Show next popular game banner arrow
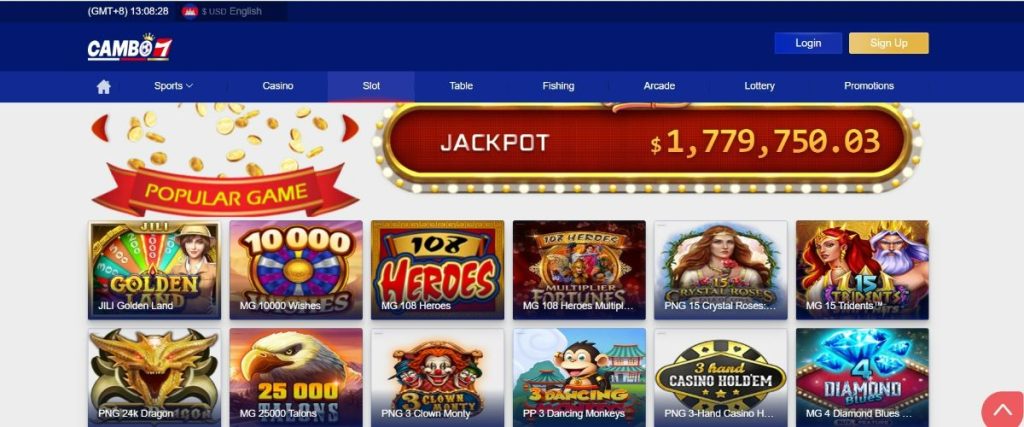 [351, 128]
